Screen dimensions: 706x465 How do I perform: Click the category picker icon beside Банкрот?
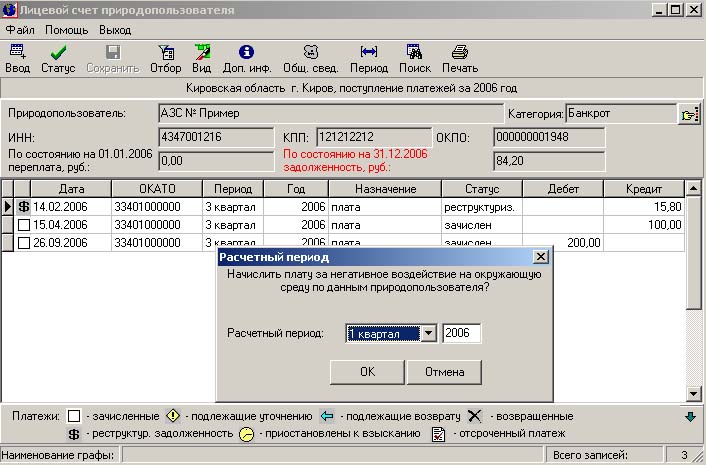coord(688,115)
